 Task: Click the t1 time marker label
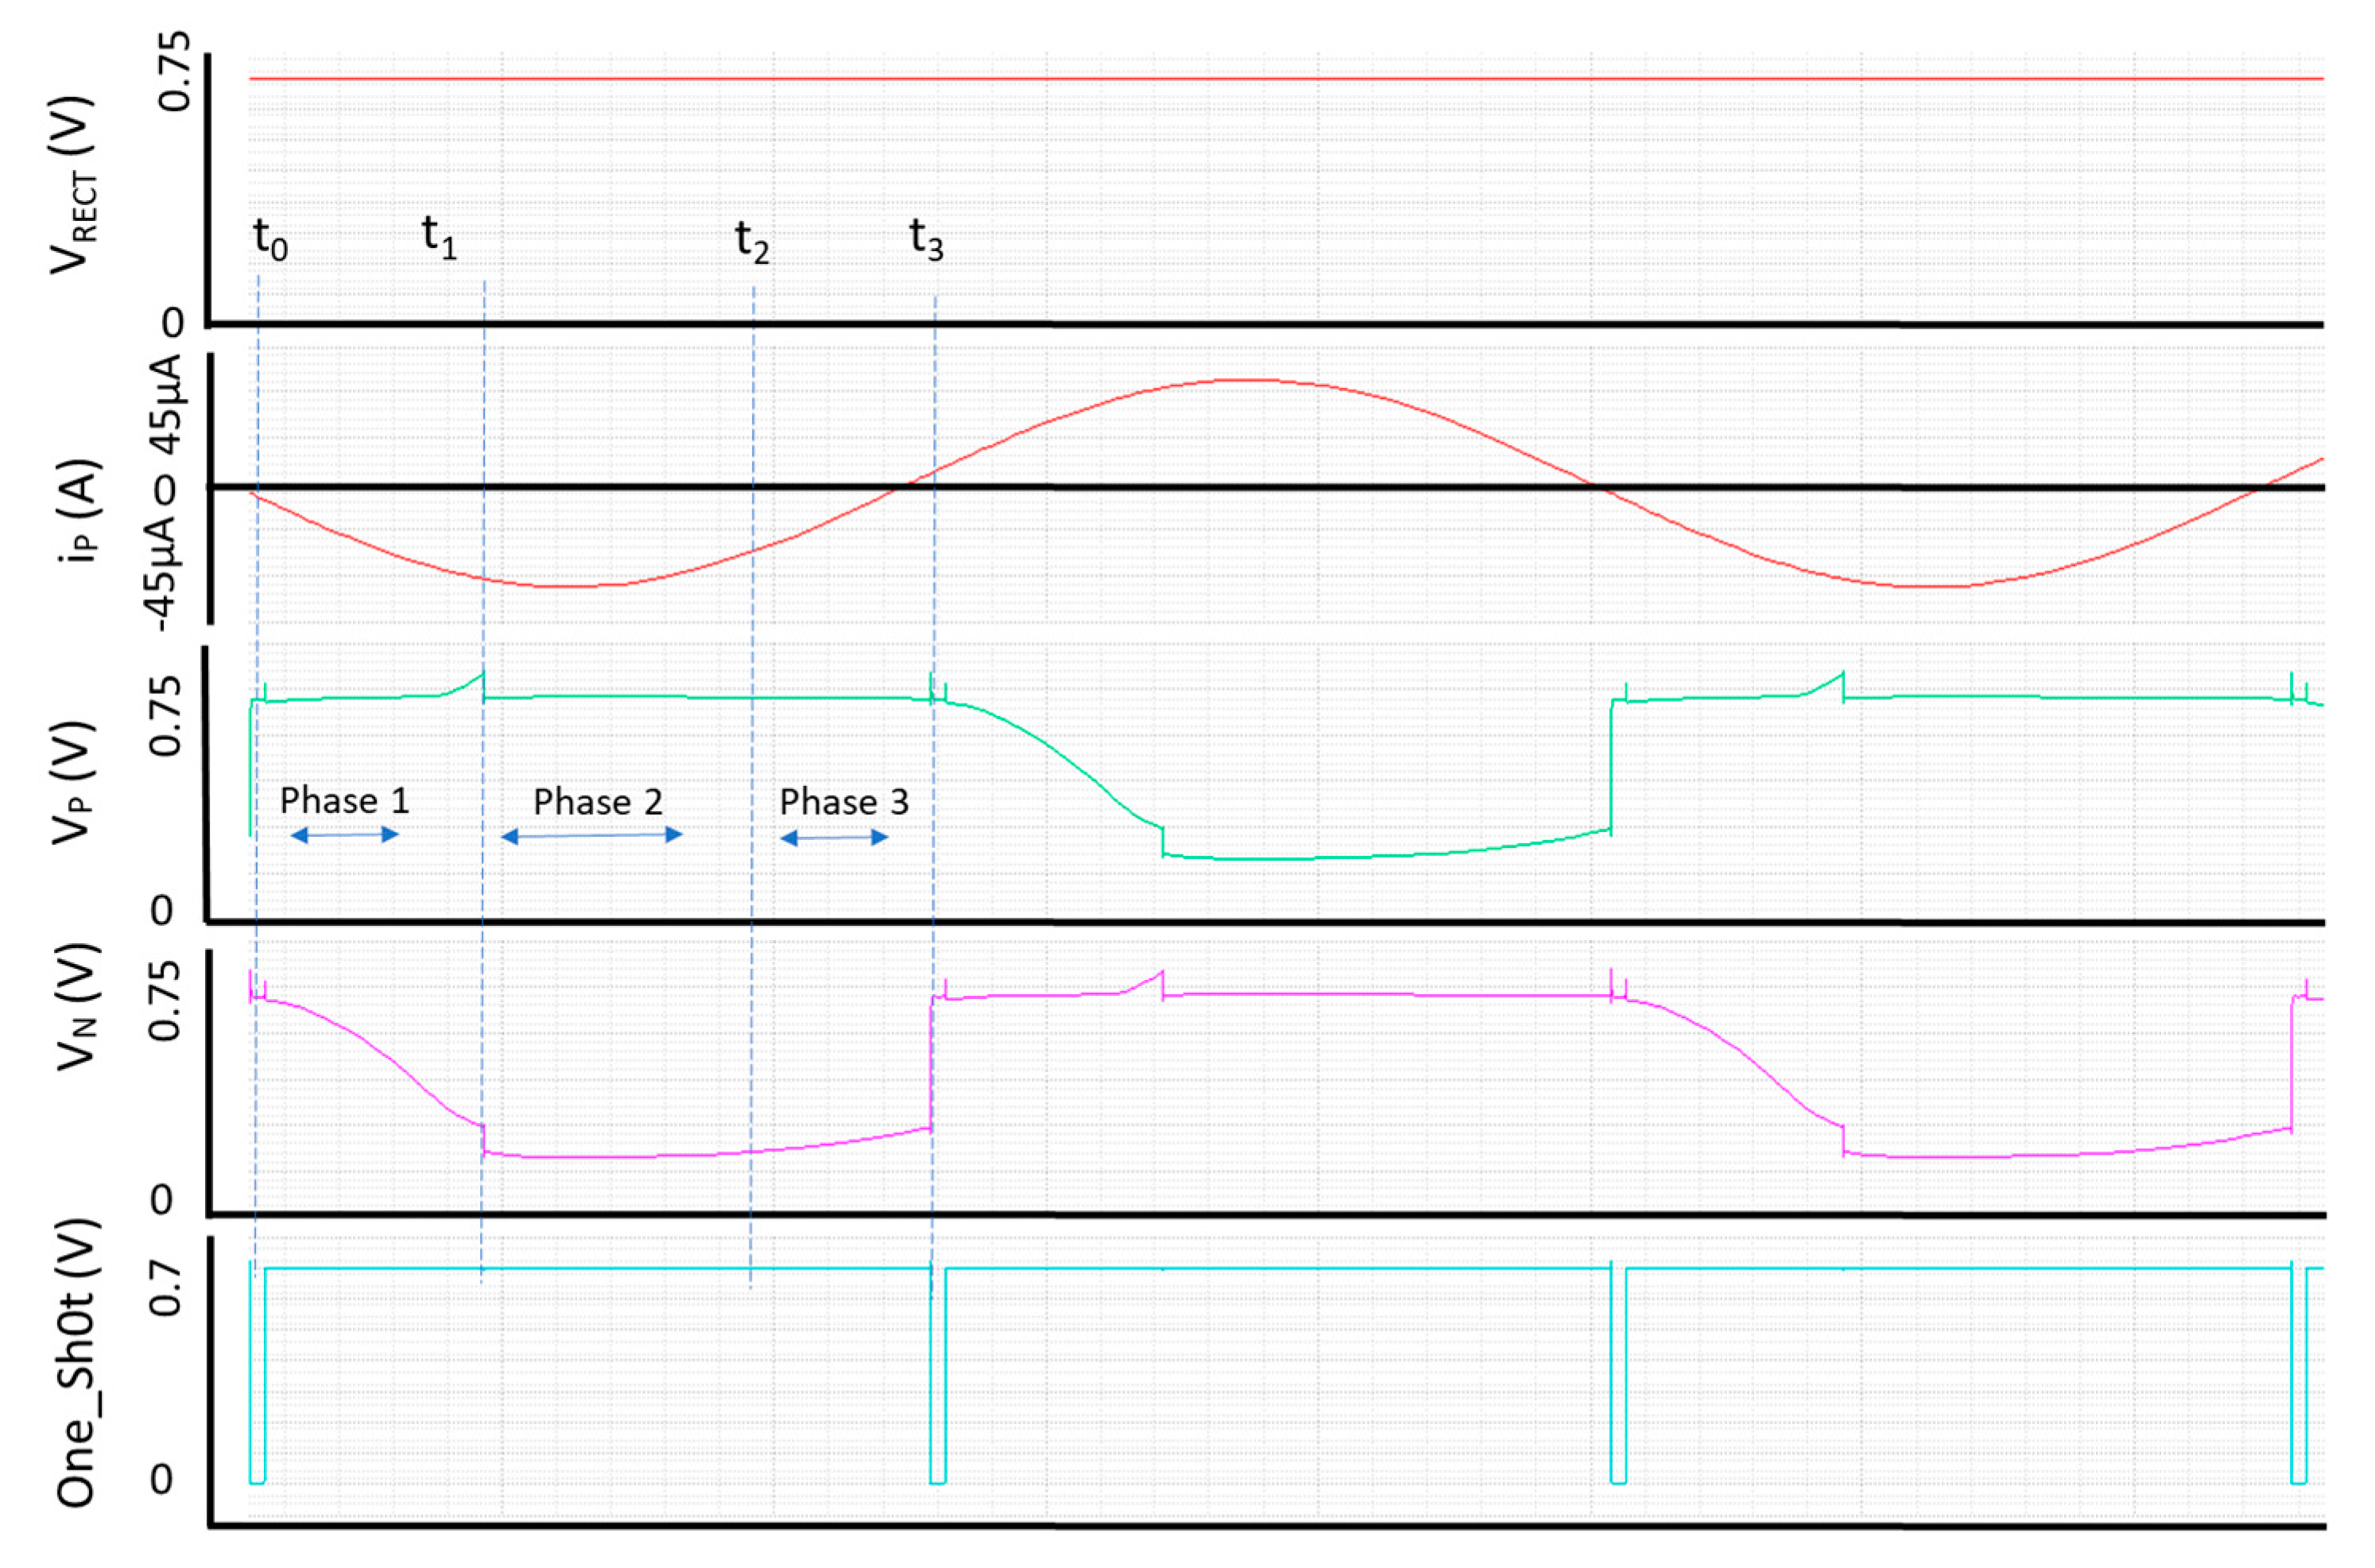pyautogui.click(x=439, y=238)
